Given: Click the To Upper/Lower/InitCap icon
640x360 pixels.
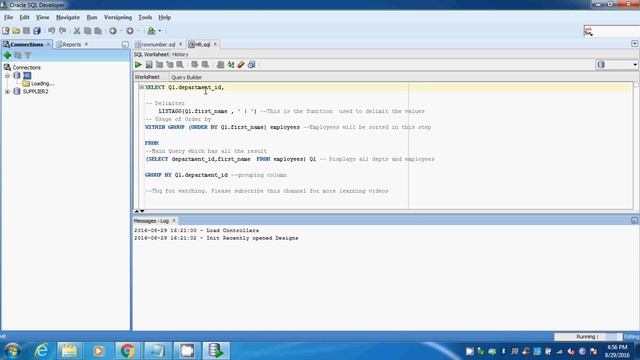Looking at the screenshot, I should click(231, 64).
